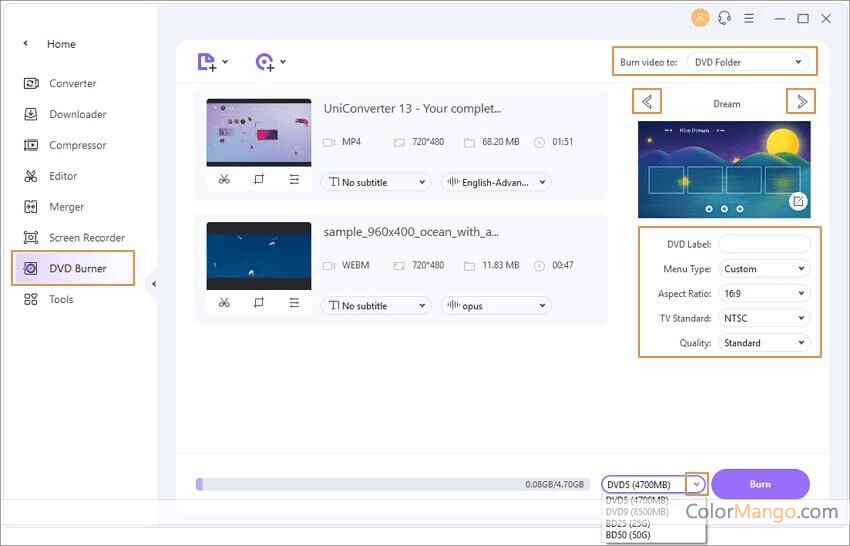Edit the Dream template via pencil icon
The width and height of the screenshot is (850, 546).
(x=798, y=201)
